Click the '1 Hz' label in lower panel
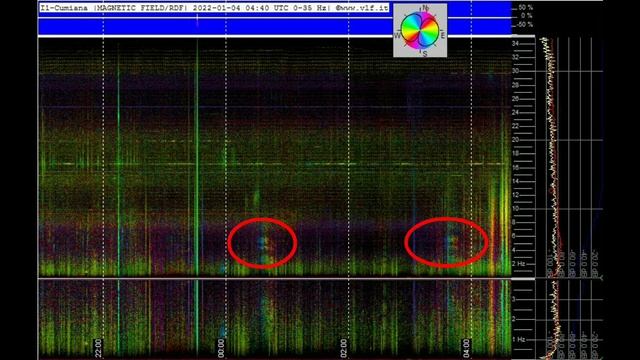This screenshot has width=640, height=360. point(518,339)
